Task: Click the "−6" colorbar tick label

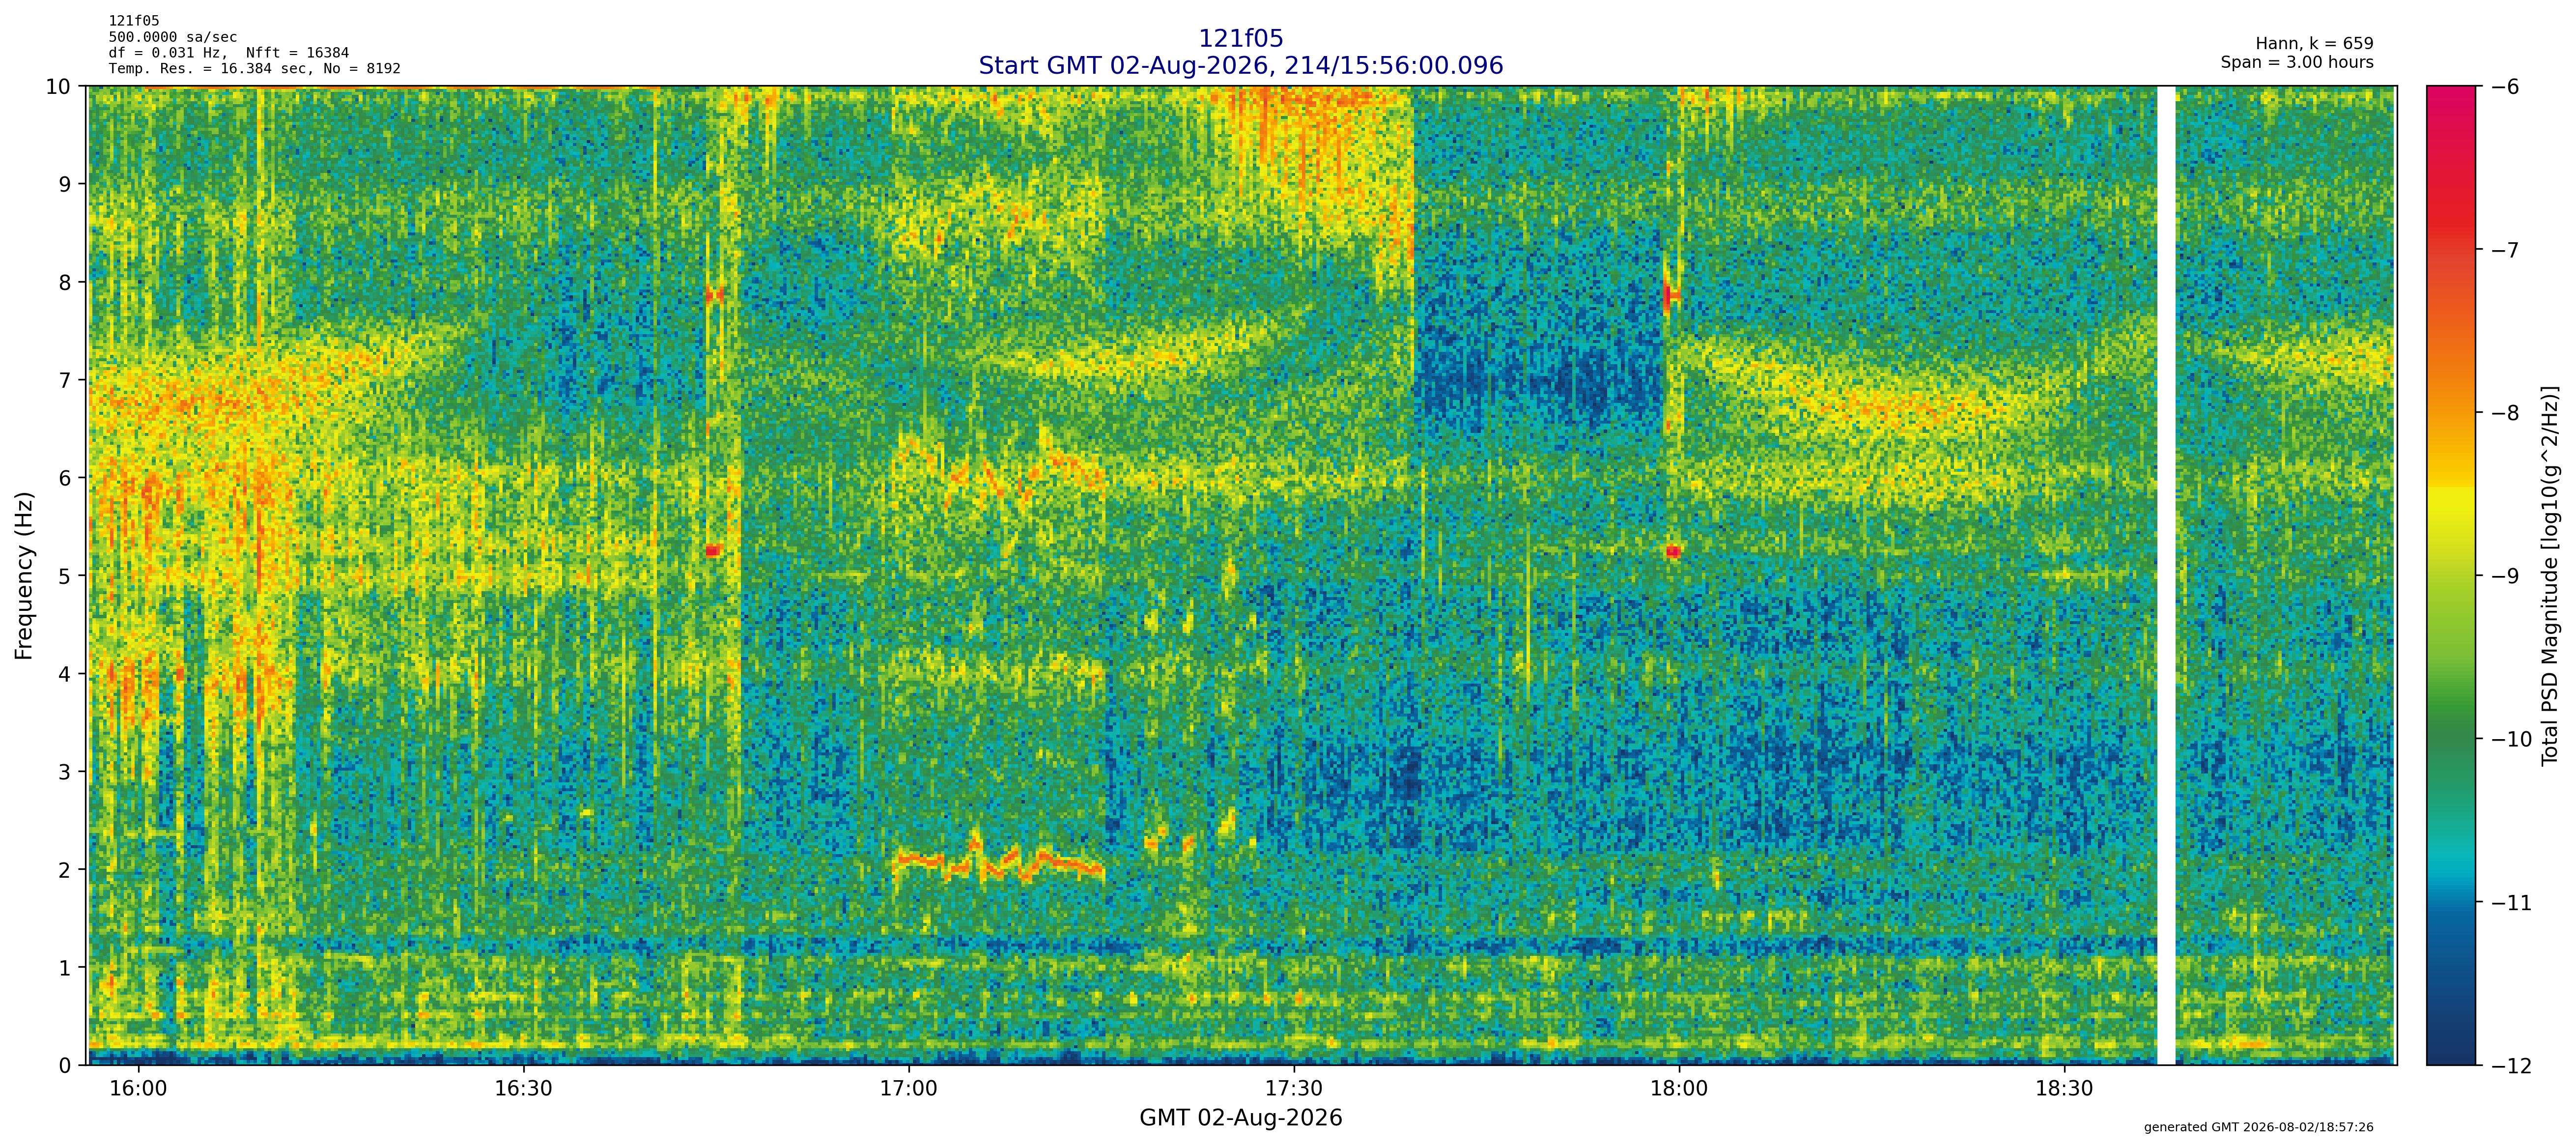Action: 2504,87
